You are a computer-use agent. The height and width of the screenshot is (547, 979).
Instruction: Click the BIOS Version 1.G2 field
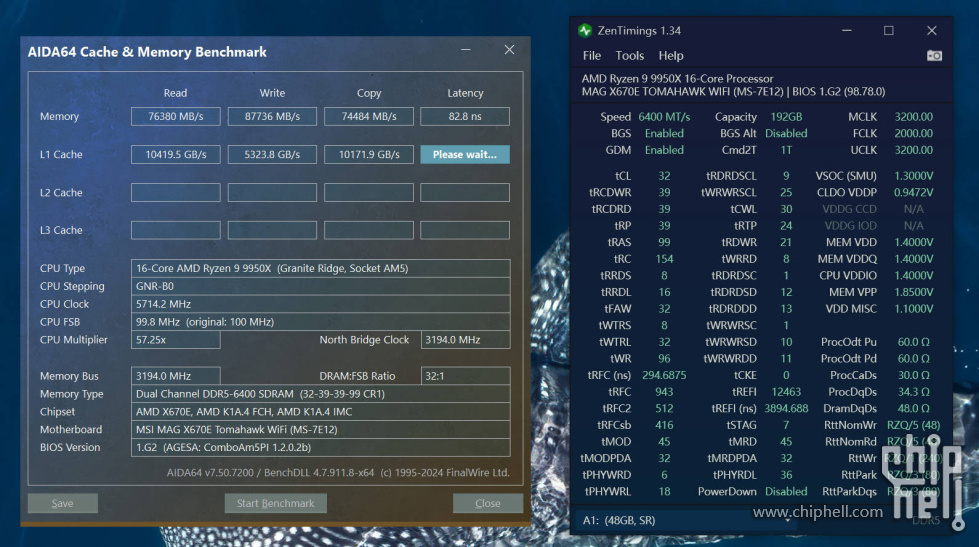point(320,448)
